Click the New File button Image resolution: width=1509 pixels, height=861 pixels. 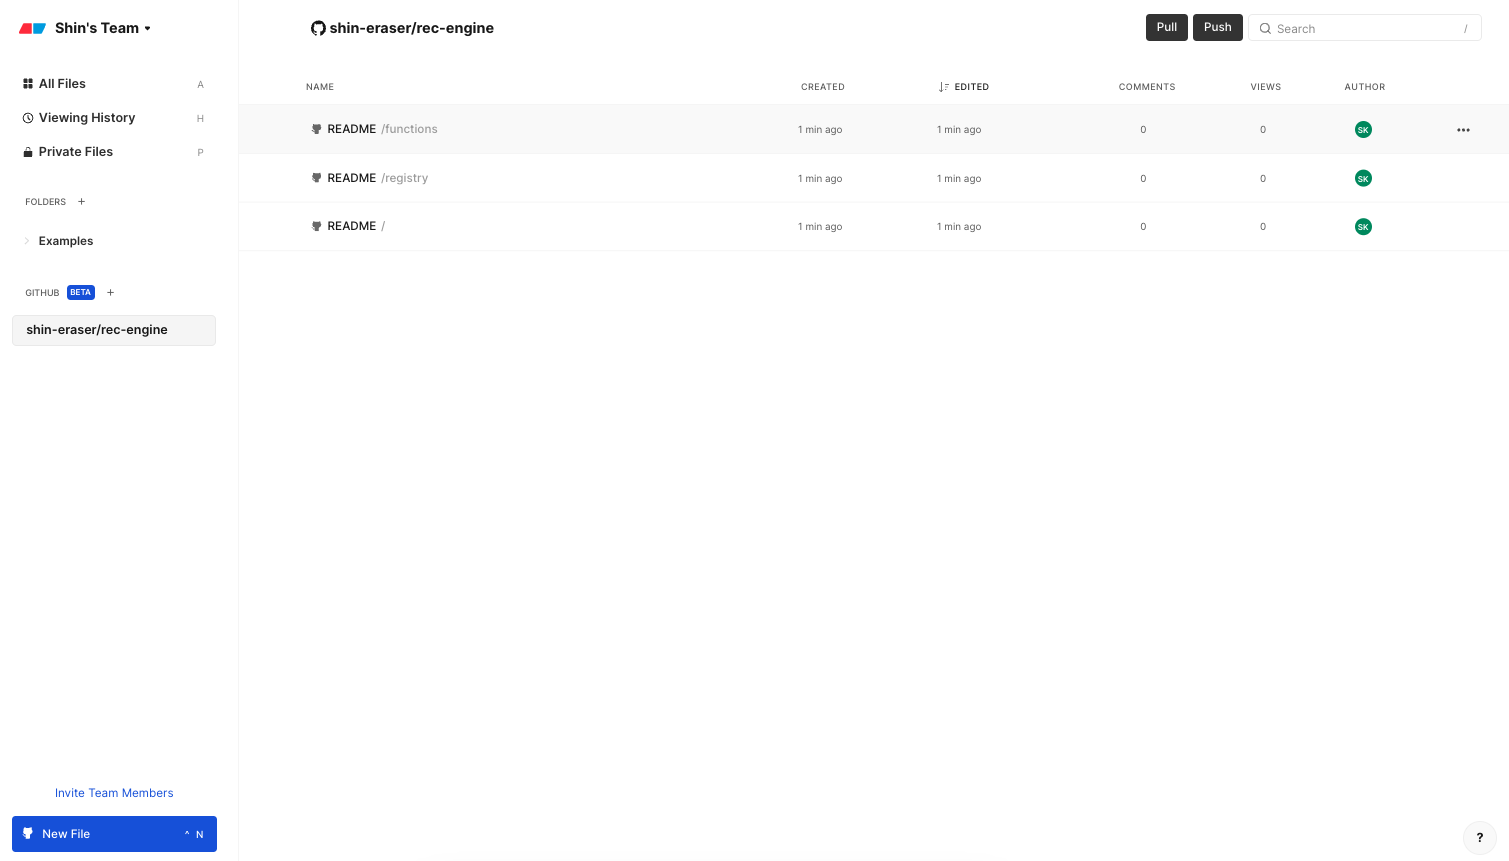pos(114,834)
